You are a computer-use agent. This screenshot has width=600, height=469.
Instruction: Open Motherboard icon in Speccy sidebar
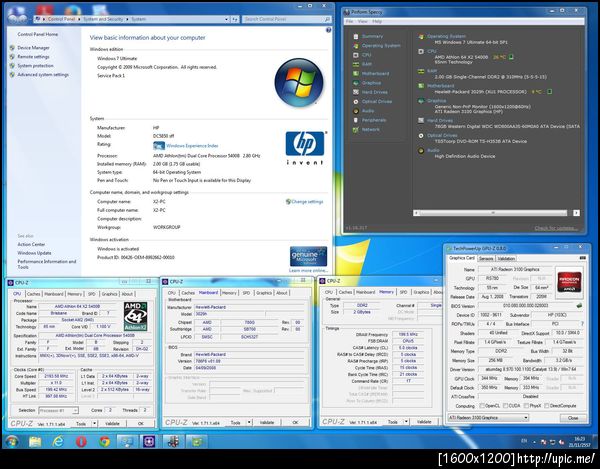(356, 73)
